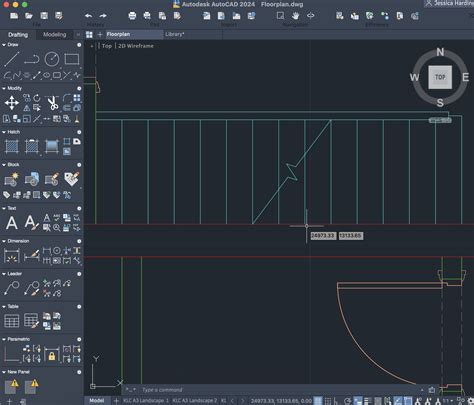Toggle grid display in status bar
This screenshot has width=474, height=405.
318,401
